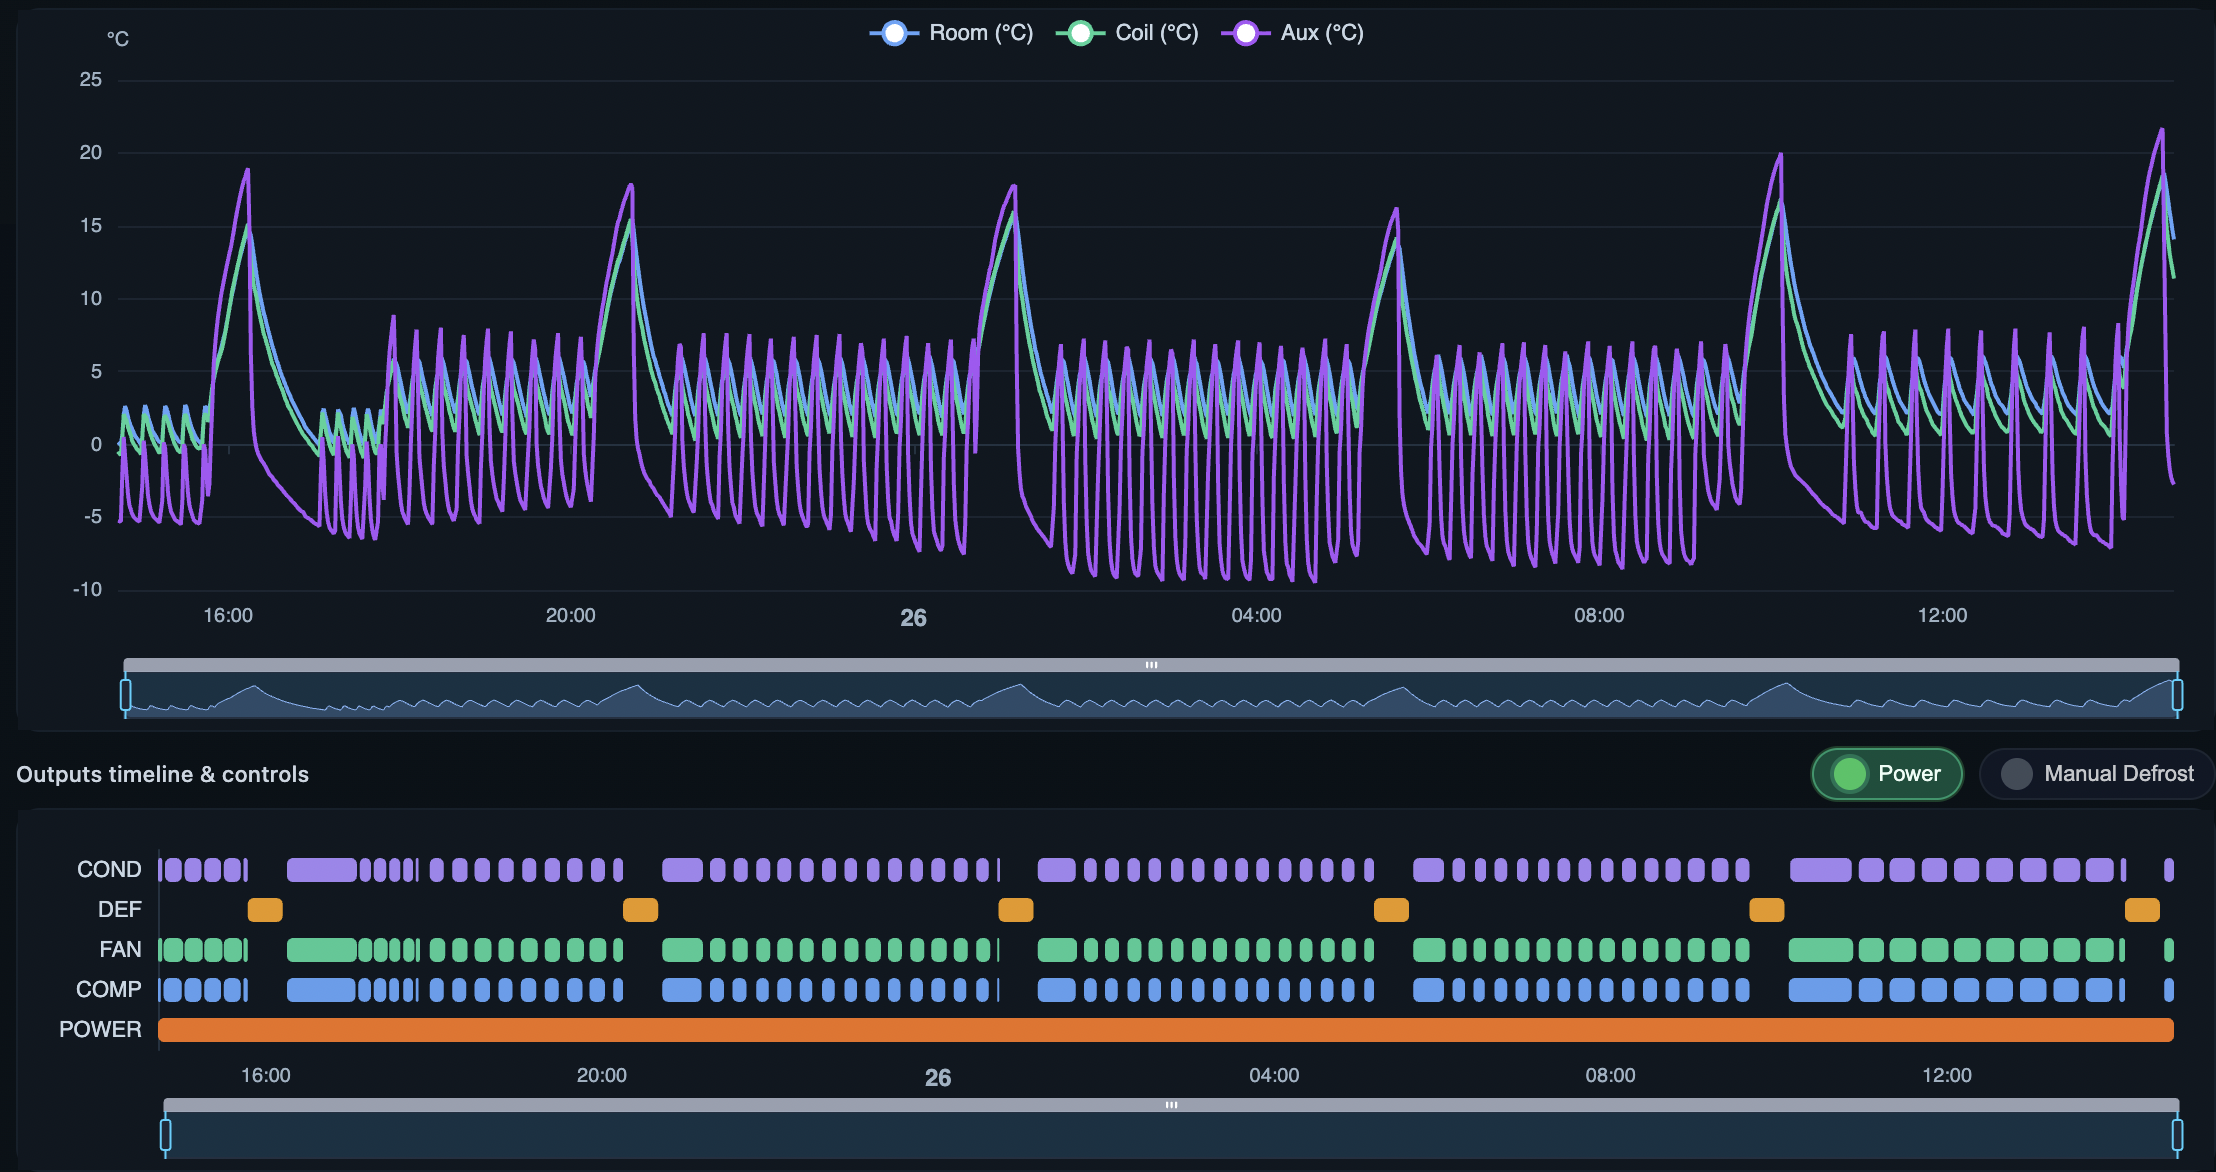Click the green knob inside the Power switch
2216x1172 pixels.
tap(1850, 773)
